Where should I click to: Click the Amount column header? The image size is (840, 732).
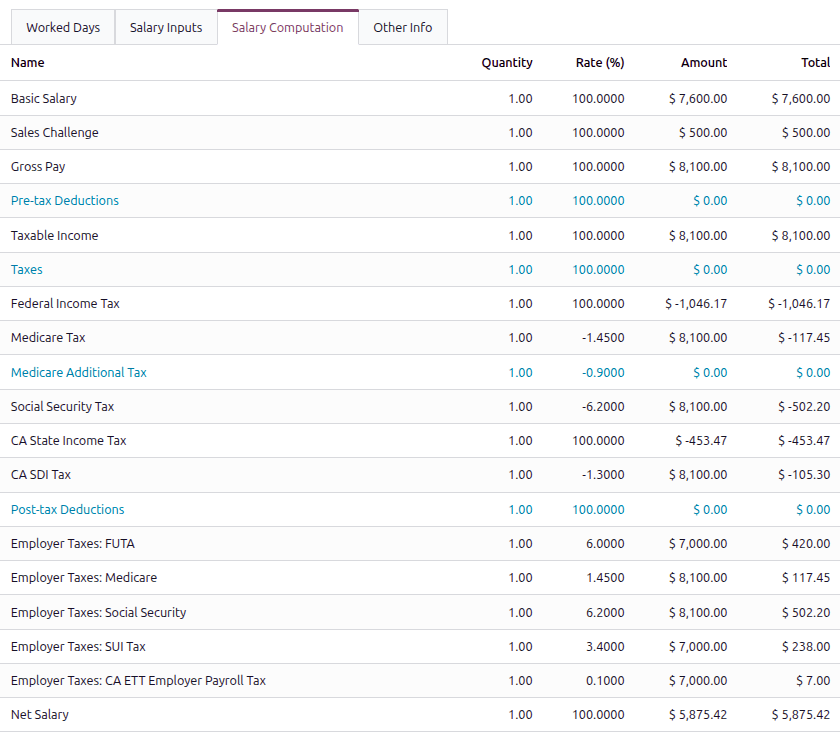click(704, 63)
